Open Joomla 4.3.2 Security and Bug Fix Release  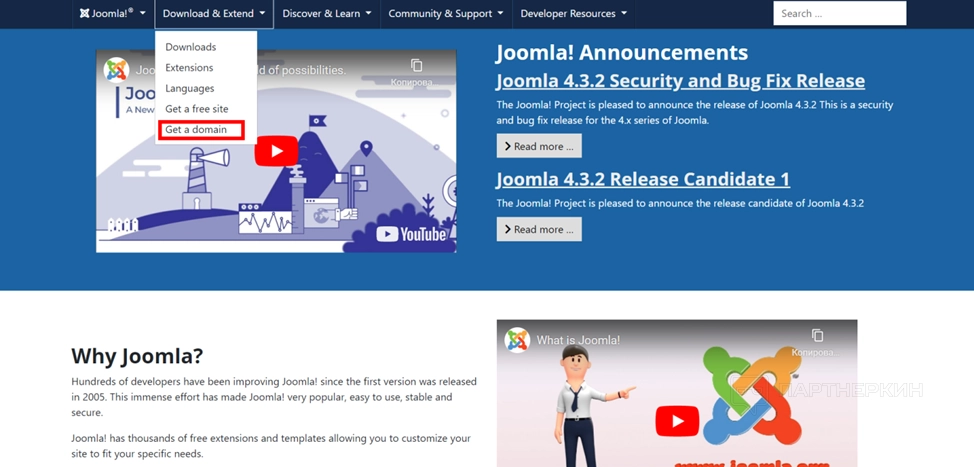tap(680, 81)
